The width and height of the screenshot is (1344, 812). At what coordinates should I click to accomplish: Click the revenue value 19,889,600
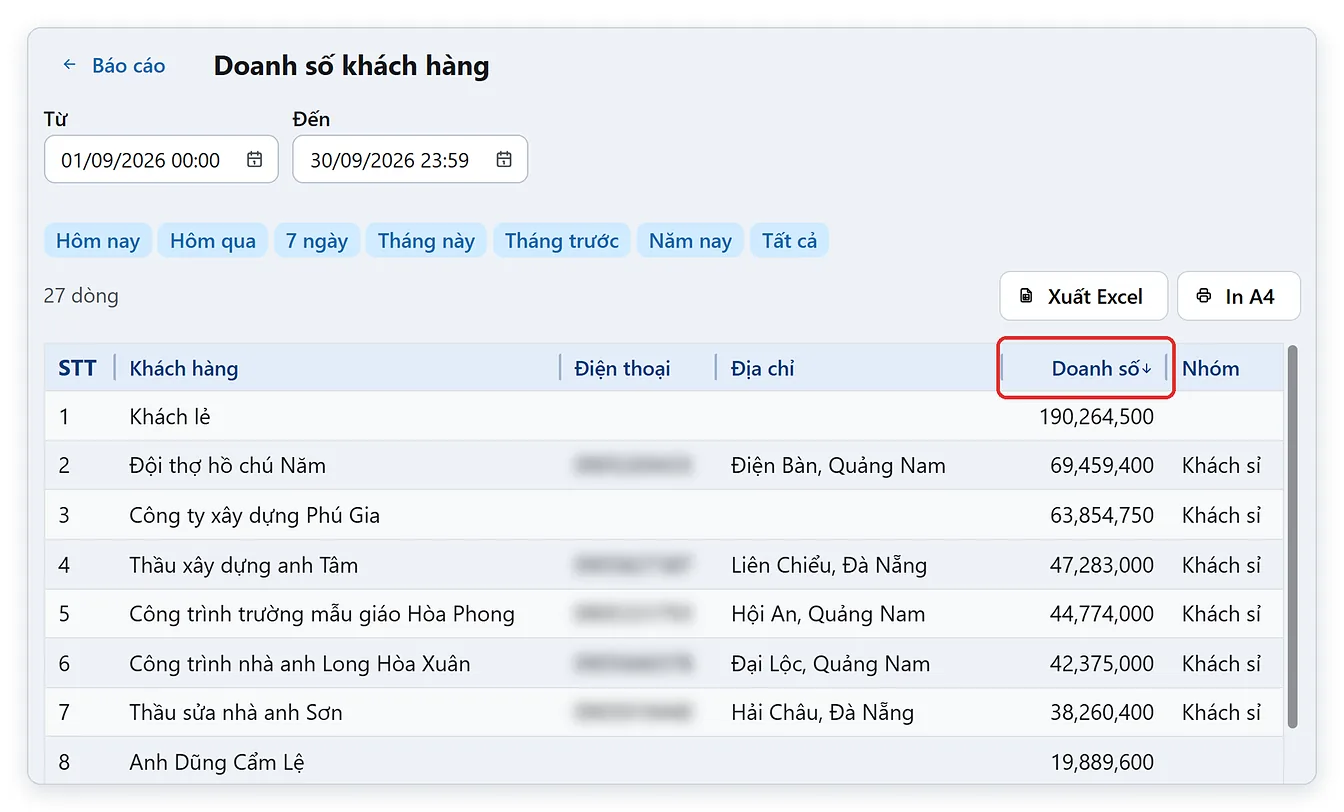point(1102,762)
